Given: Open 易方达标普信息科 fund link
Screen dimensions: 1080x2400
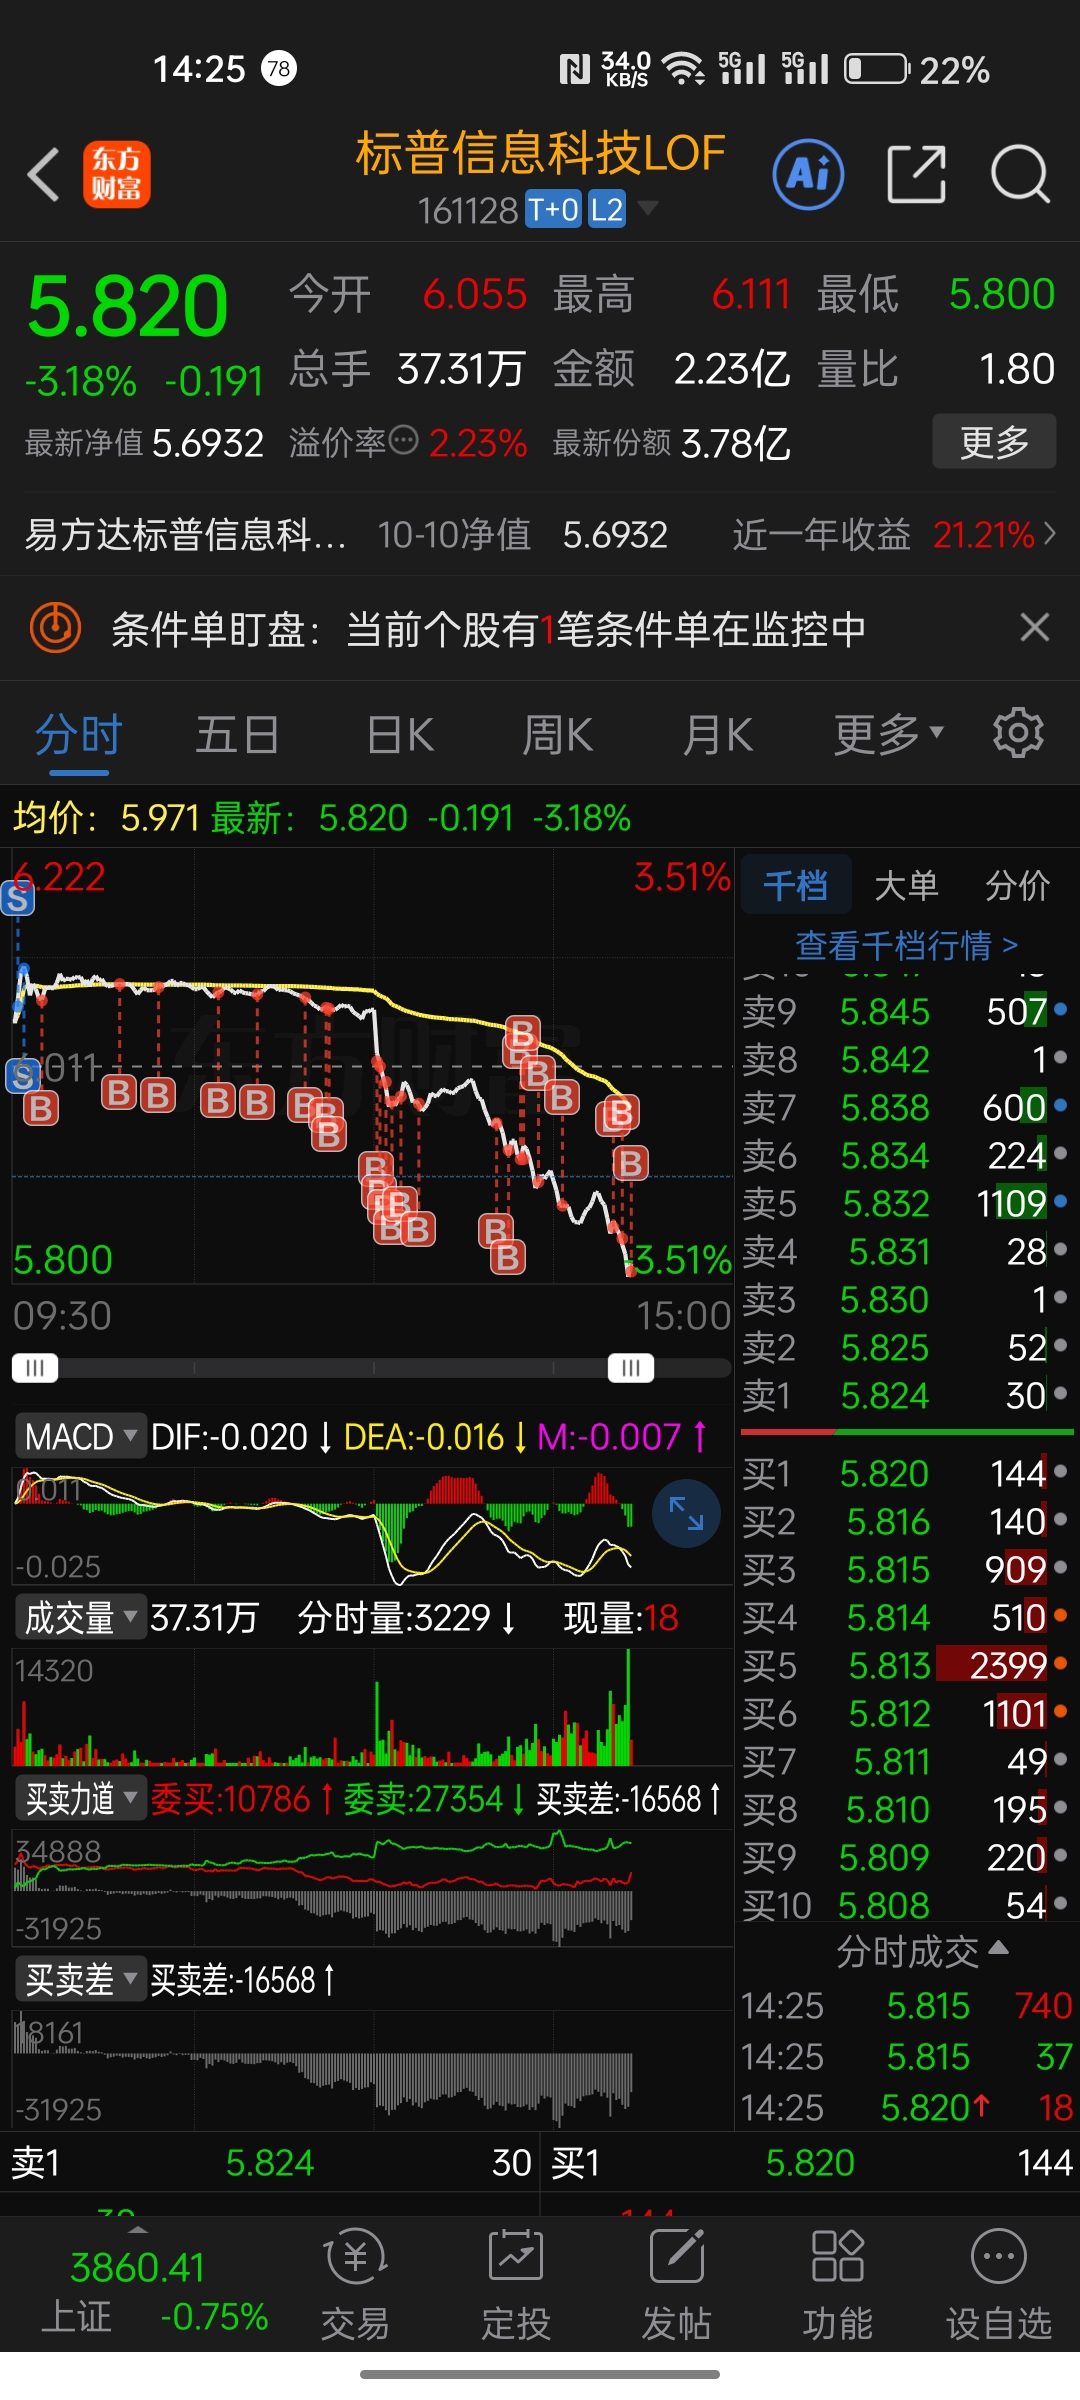Looking at the screenshot, I should pyautogui.click(x=185, y=534).
